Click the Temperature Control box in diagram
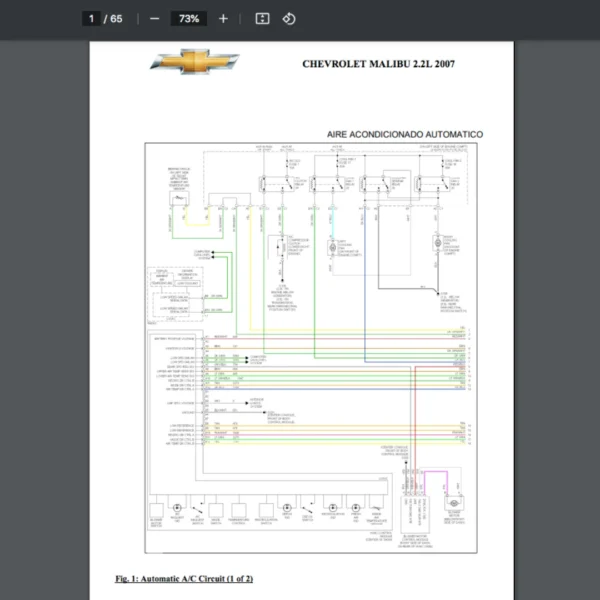600x600 pixels. pos(240,508)
